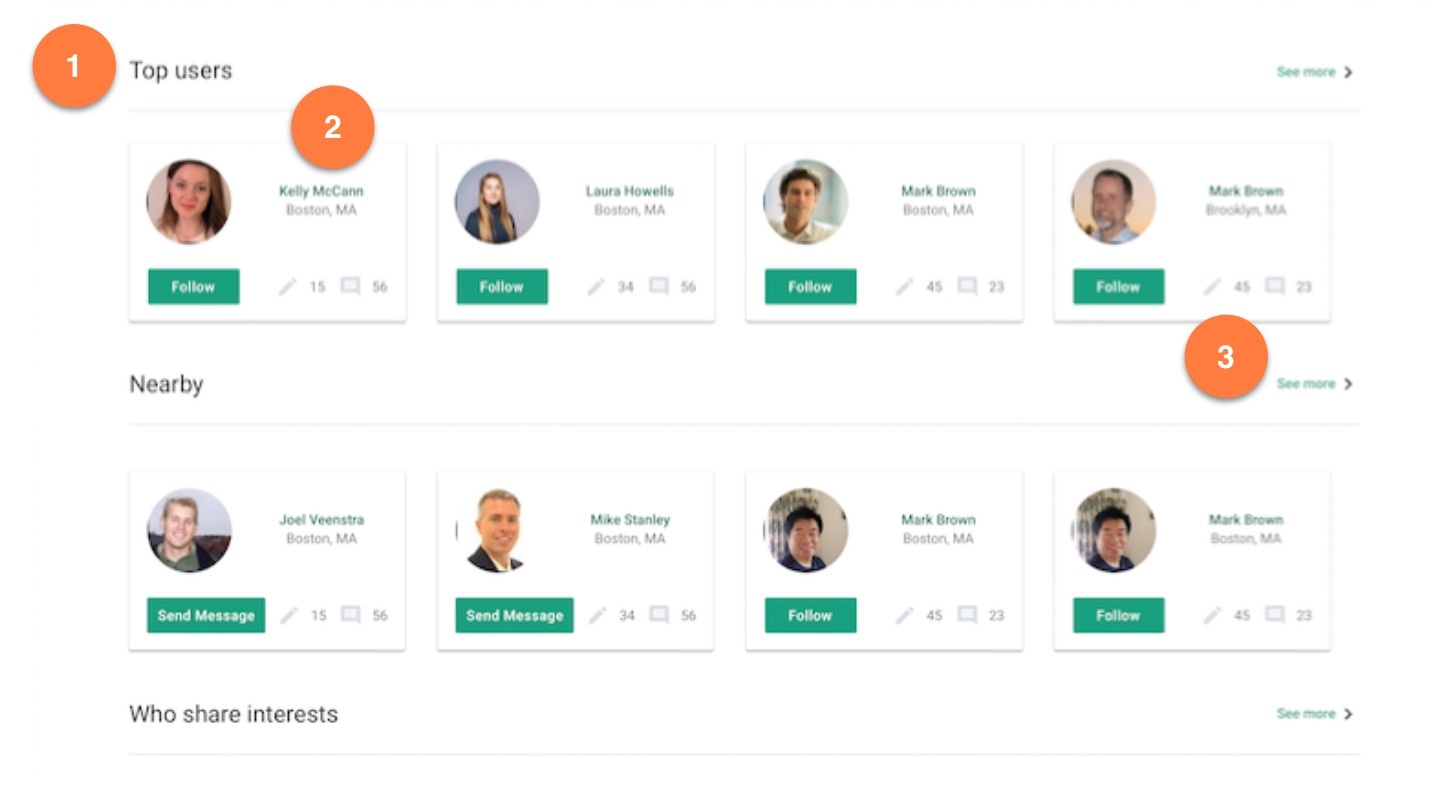Click the comment icon on Kelly McCann's card

(350, 287)
